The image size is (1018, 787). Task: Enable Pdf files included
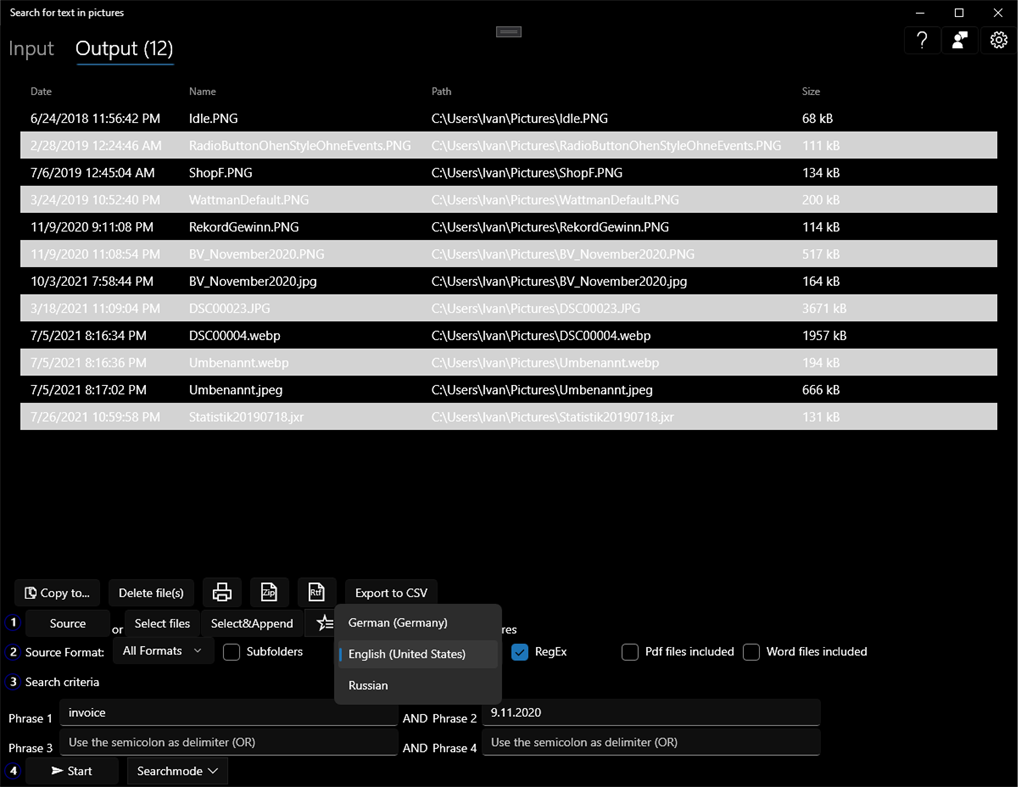pos(630,652)
